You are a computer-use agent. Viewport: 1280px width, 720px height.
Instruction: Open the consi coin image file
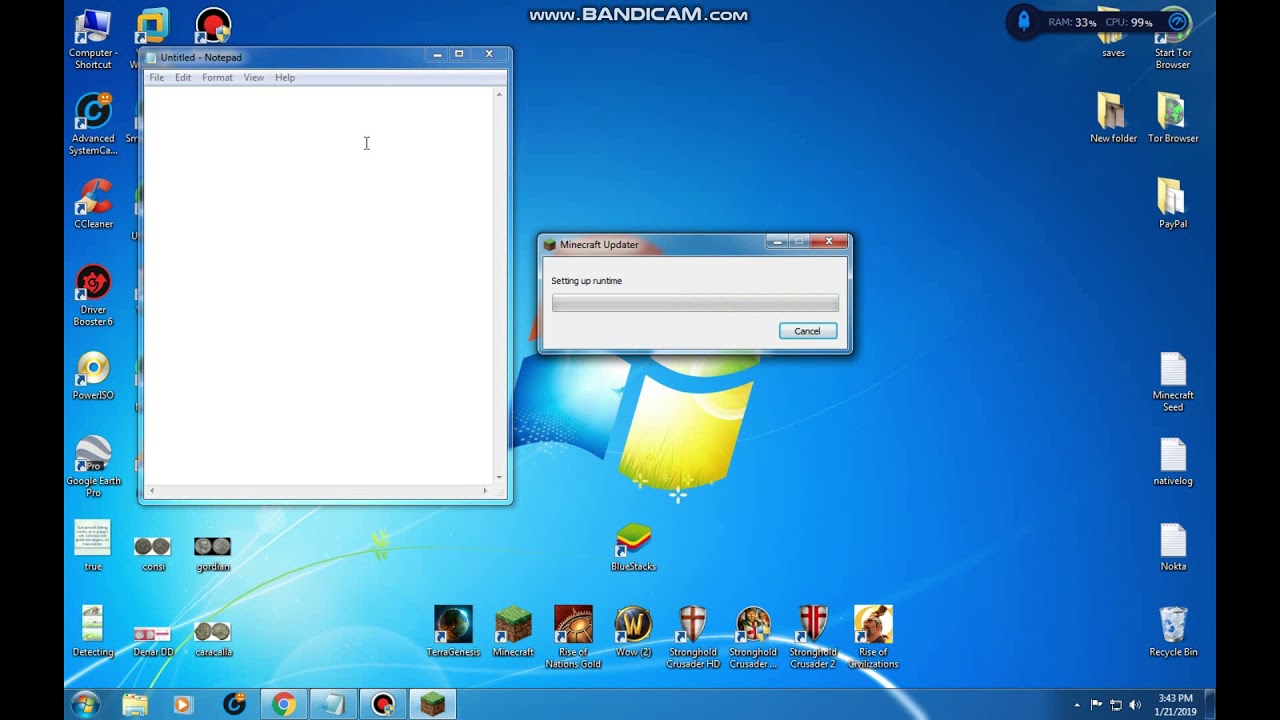click(153, 553)
